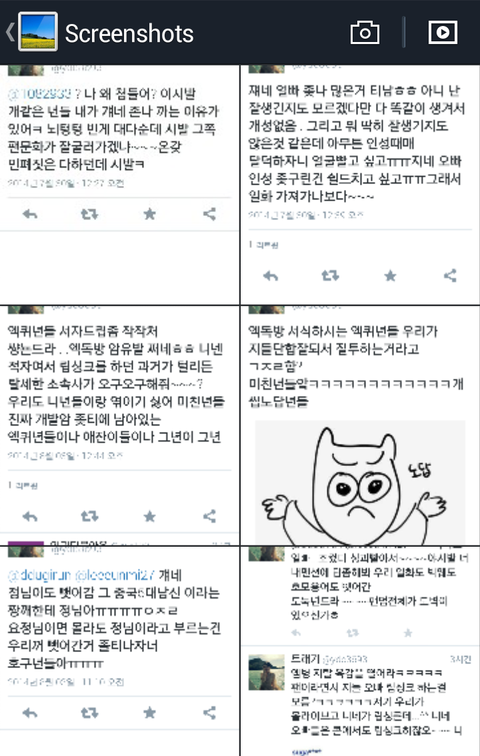The image size is (480, 756).
Task: Open the camera from the top bar
Action: click(x=364, y=33)
